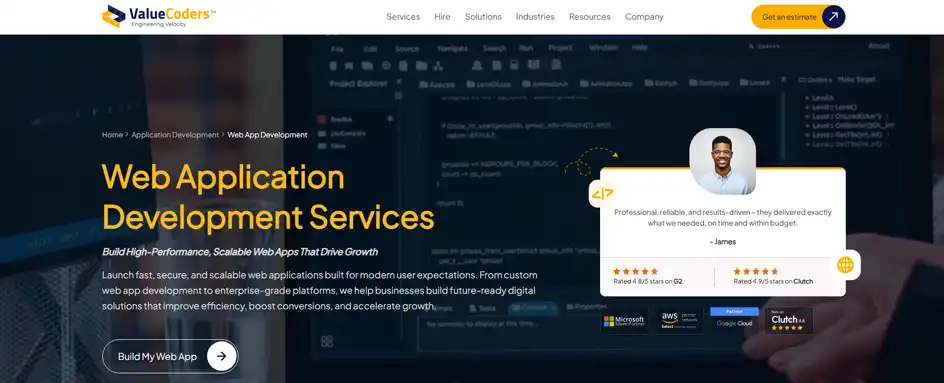Open the Industries menu
Viewport: 944px width, 383px height.
[x=535, y=17]
